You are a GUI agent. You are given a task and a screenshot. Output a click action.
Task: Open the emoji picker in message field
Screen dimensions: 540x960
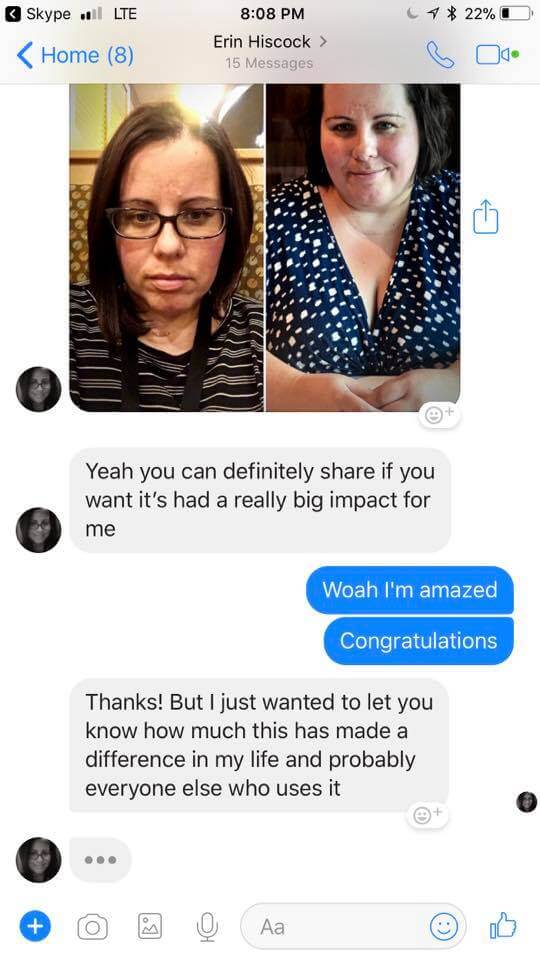pos(444,927)
